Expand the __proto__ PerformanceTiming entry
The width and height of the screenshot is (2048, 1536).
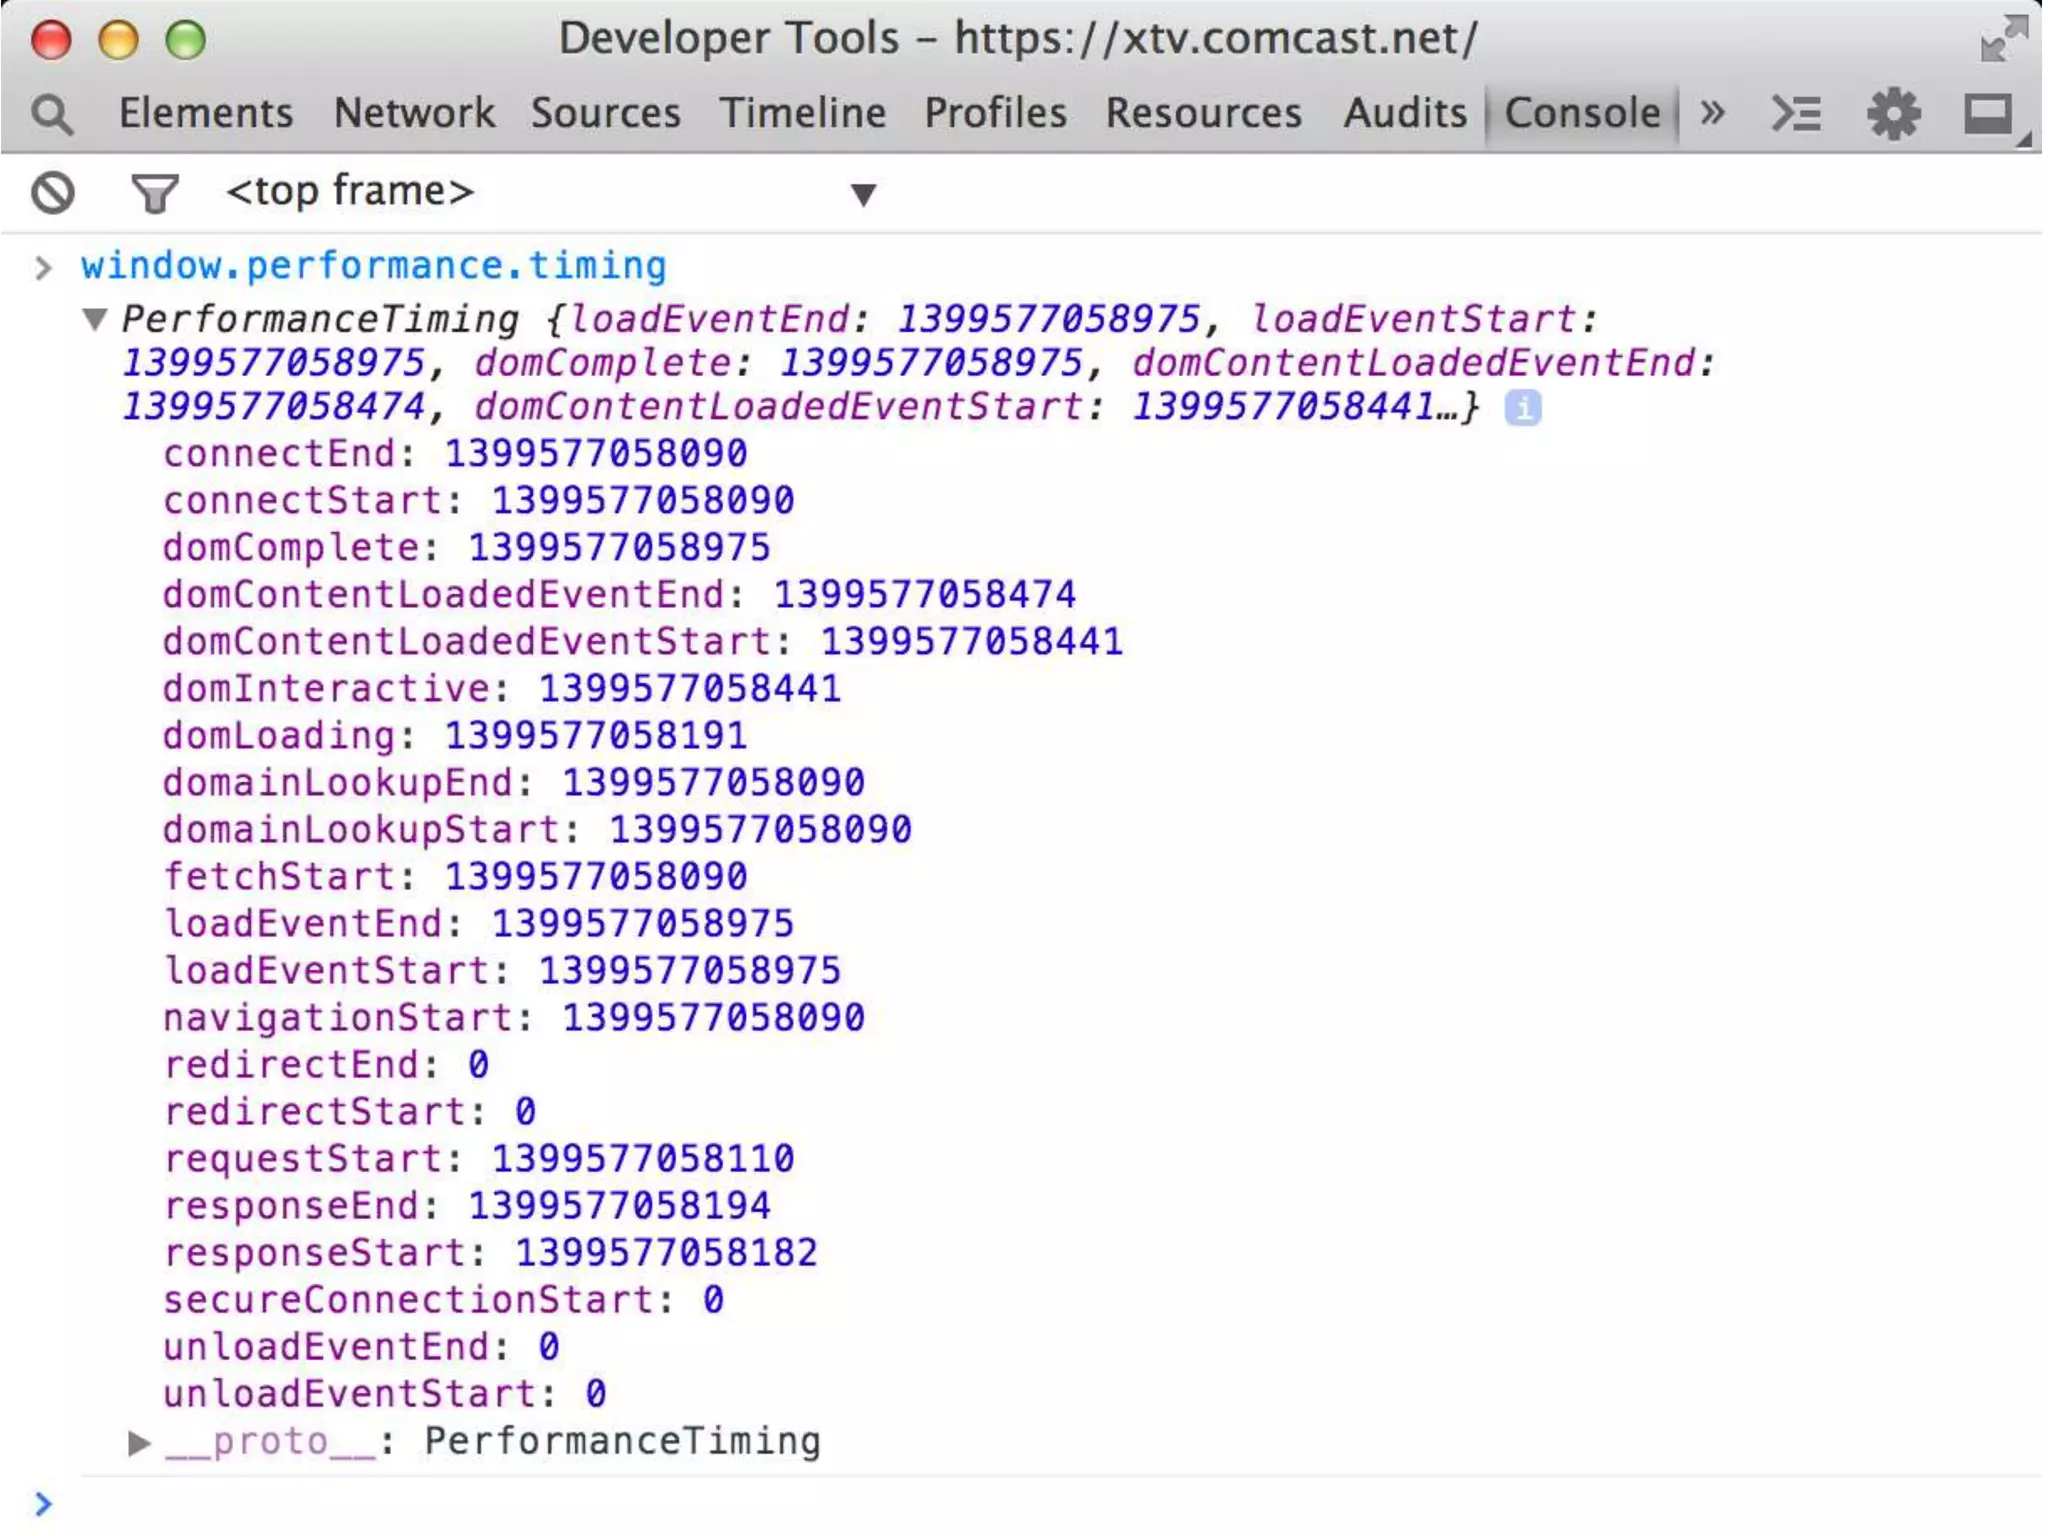pyautogui.click(x=140, y=1442)
